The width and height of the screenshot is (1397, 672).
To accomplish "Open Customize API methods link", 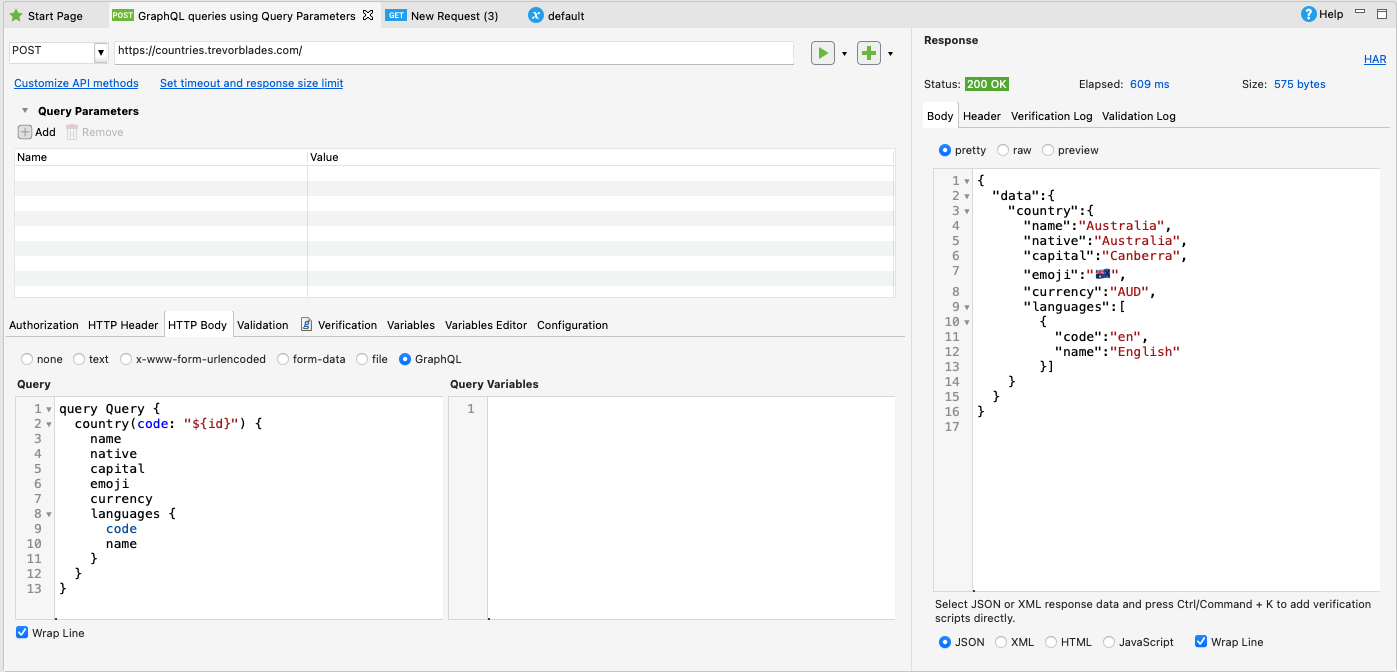I will click(75, 83).
